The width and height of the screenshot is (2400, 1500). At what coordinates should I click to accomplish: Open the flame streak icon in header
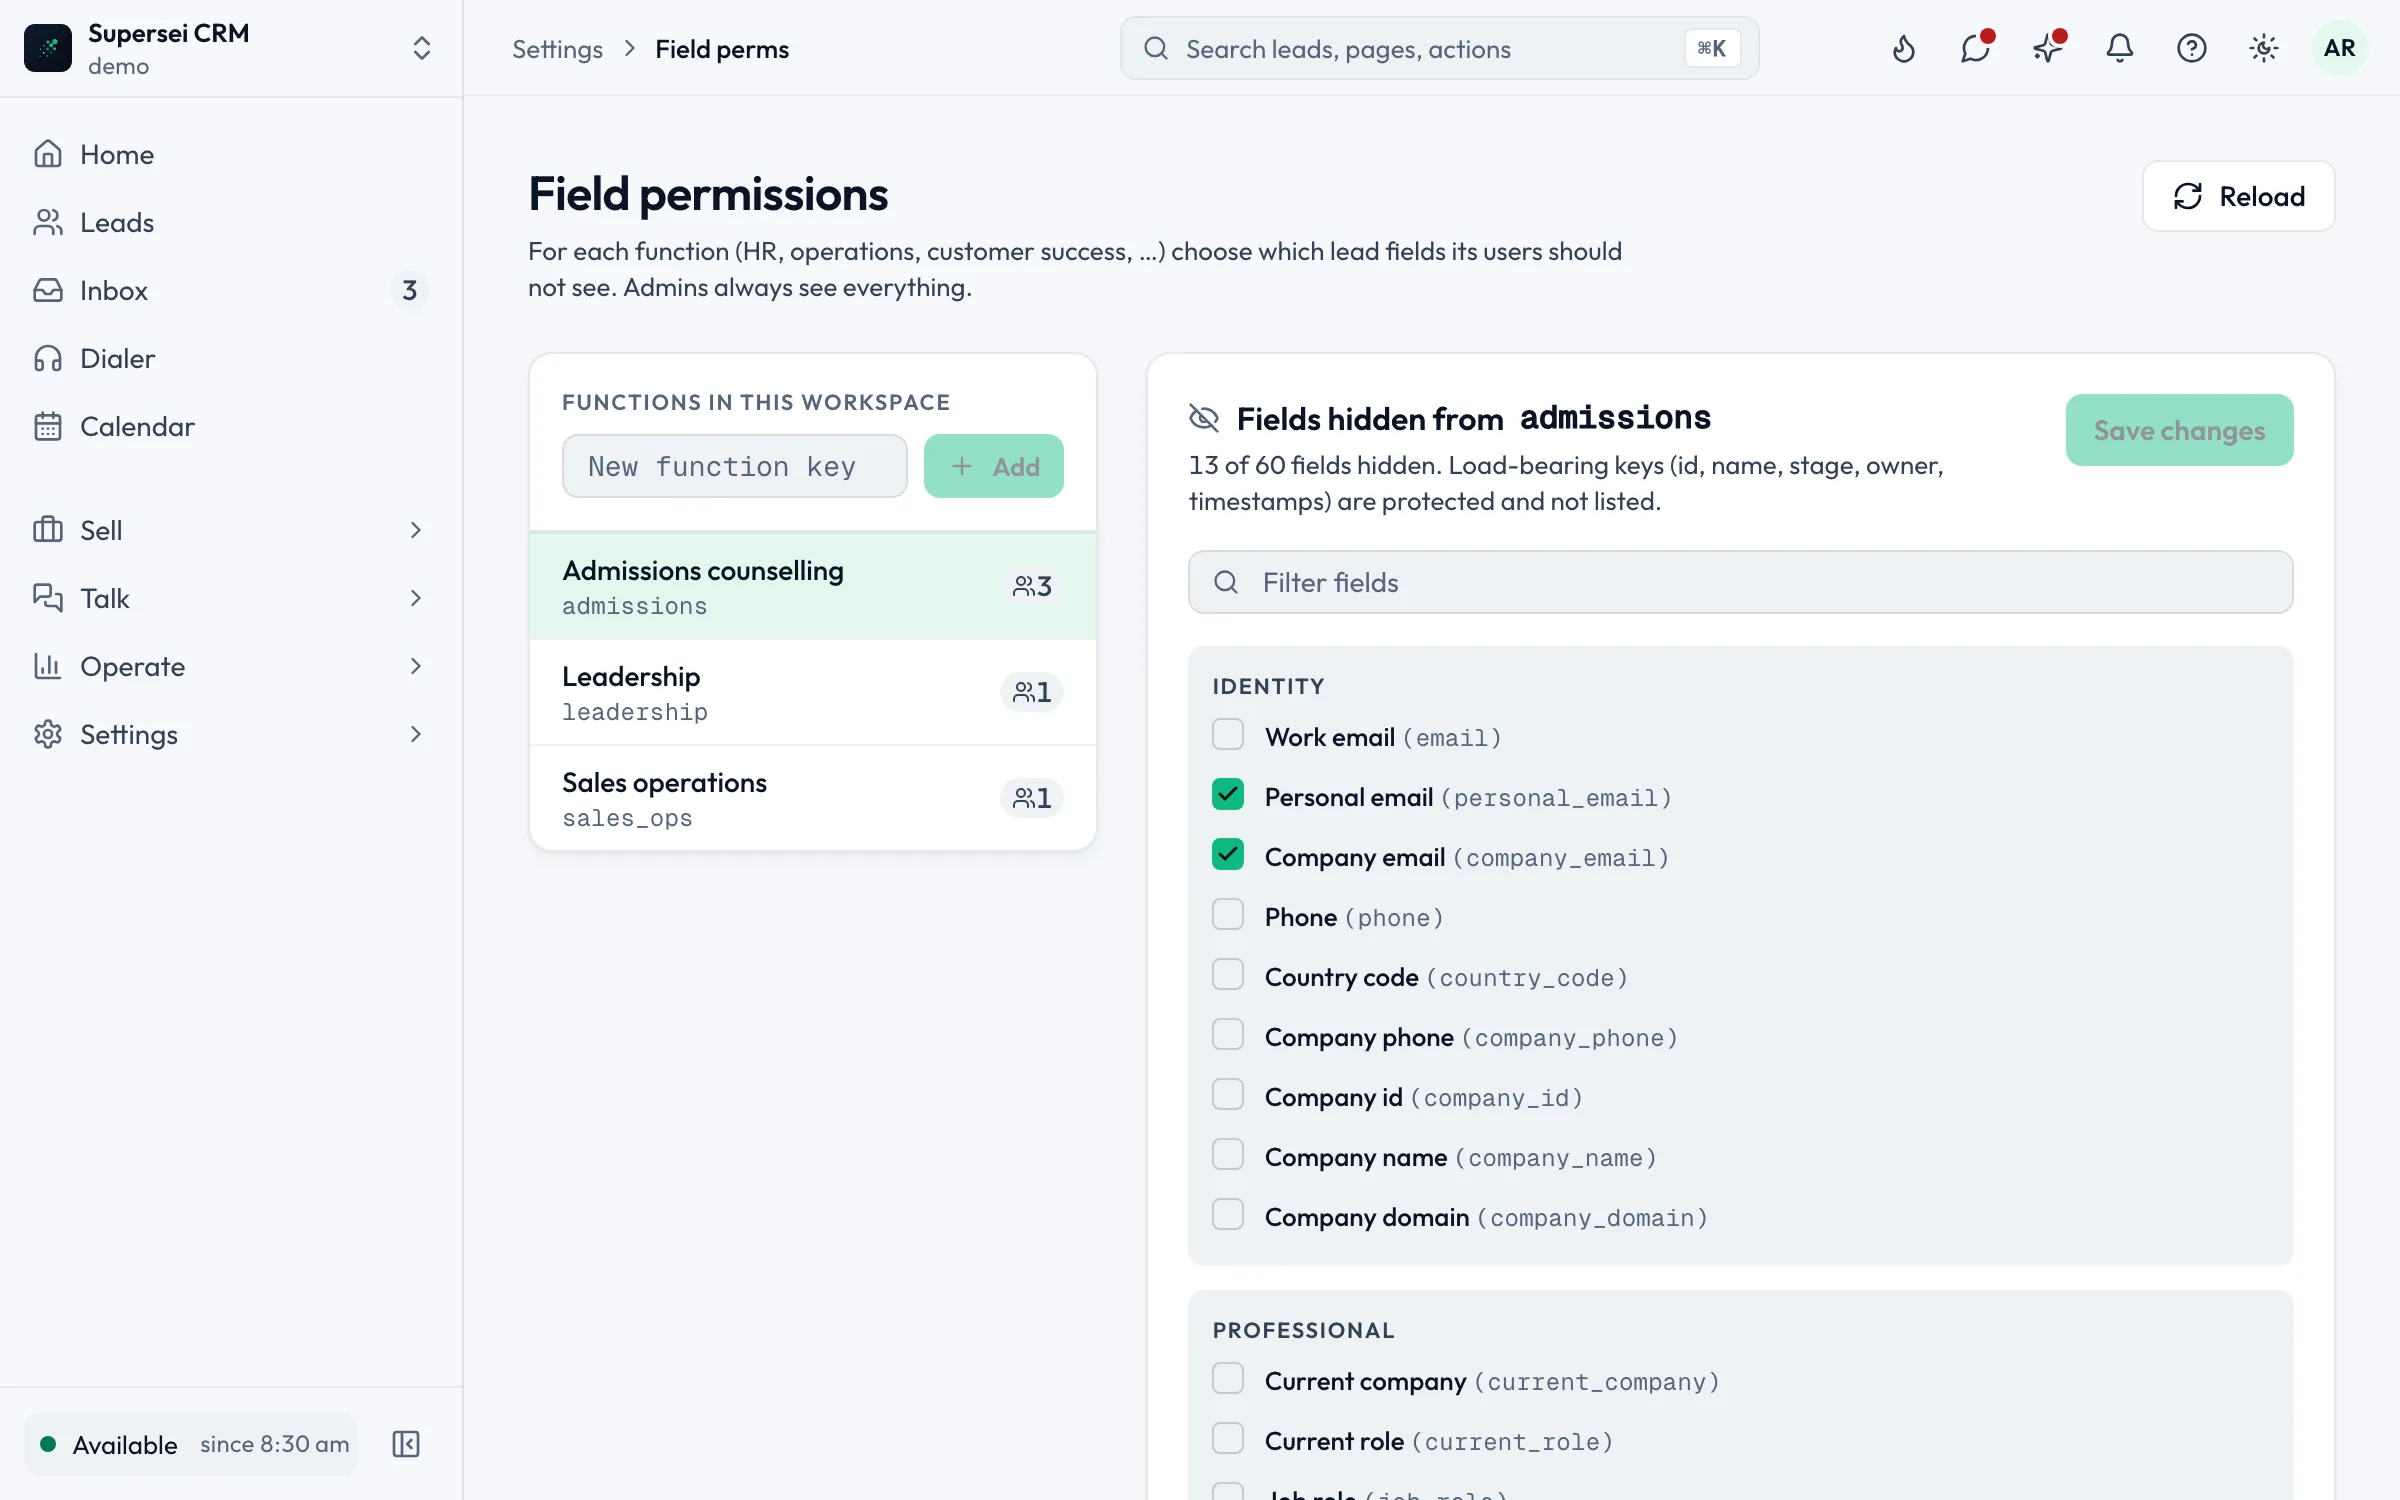coord(1904,48)
